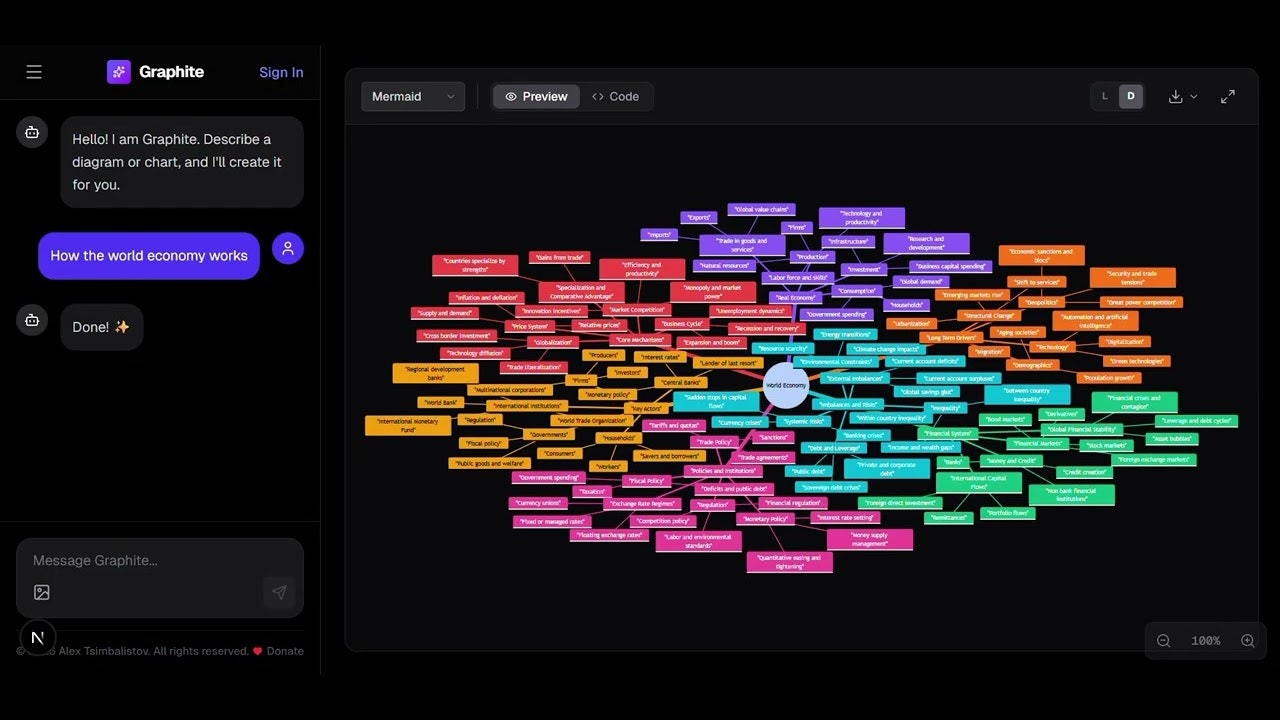This screenshot has height=720, width=1280.
Task: Expand diagram to fullscreen
Action: click(x=1227, y=96)
